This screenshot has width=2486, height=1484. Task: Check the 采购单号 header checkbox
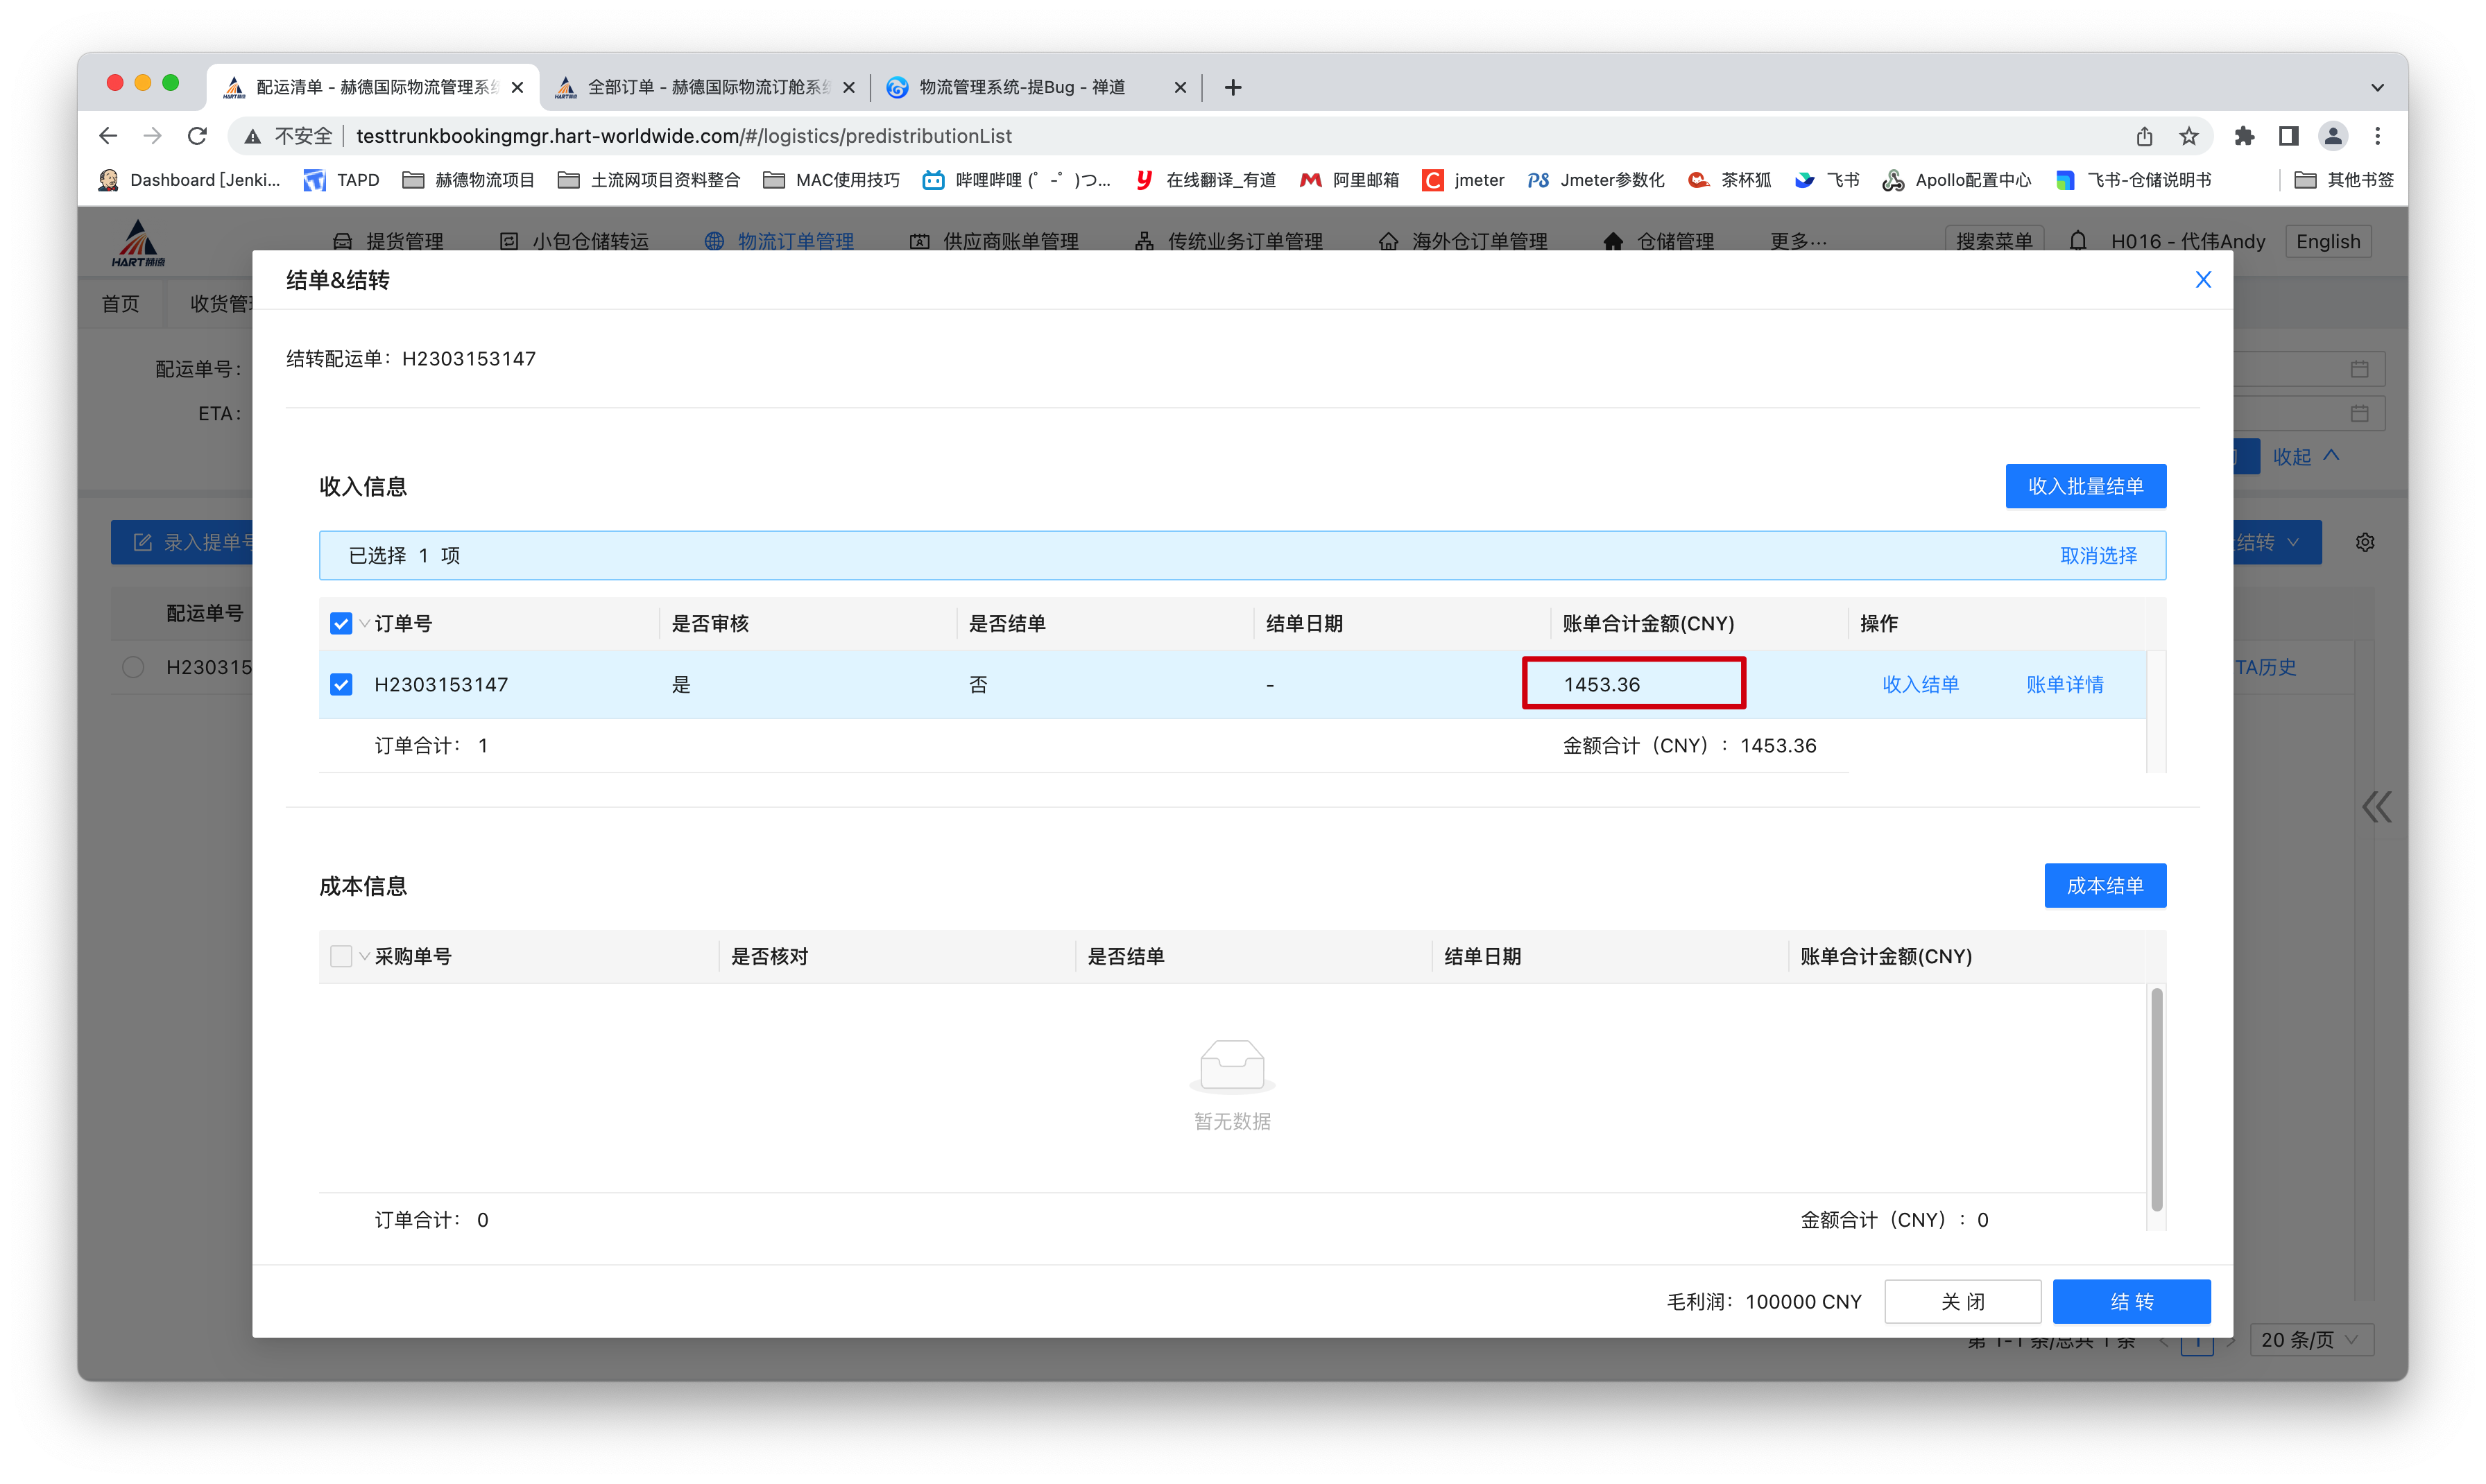341,957
